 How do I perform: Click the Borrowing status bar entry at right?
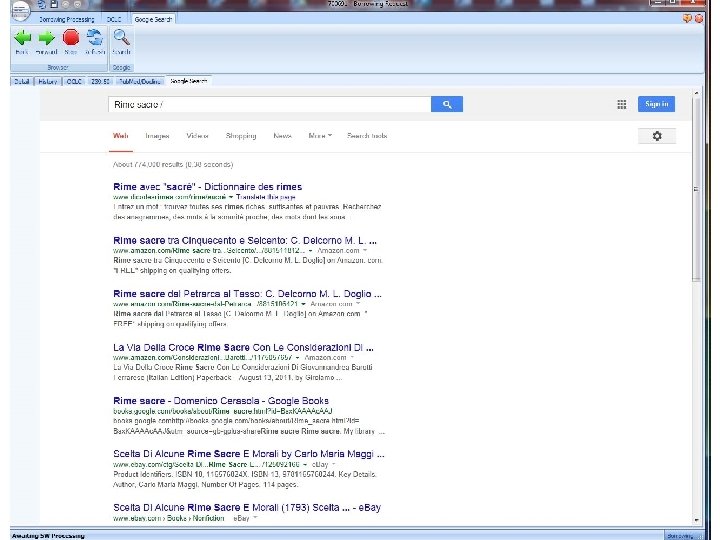(680, 536)
